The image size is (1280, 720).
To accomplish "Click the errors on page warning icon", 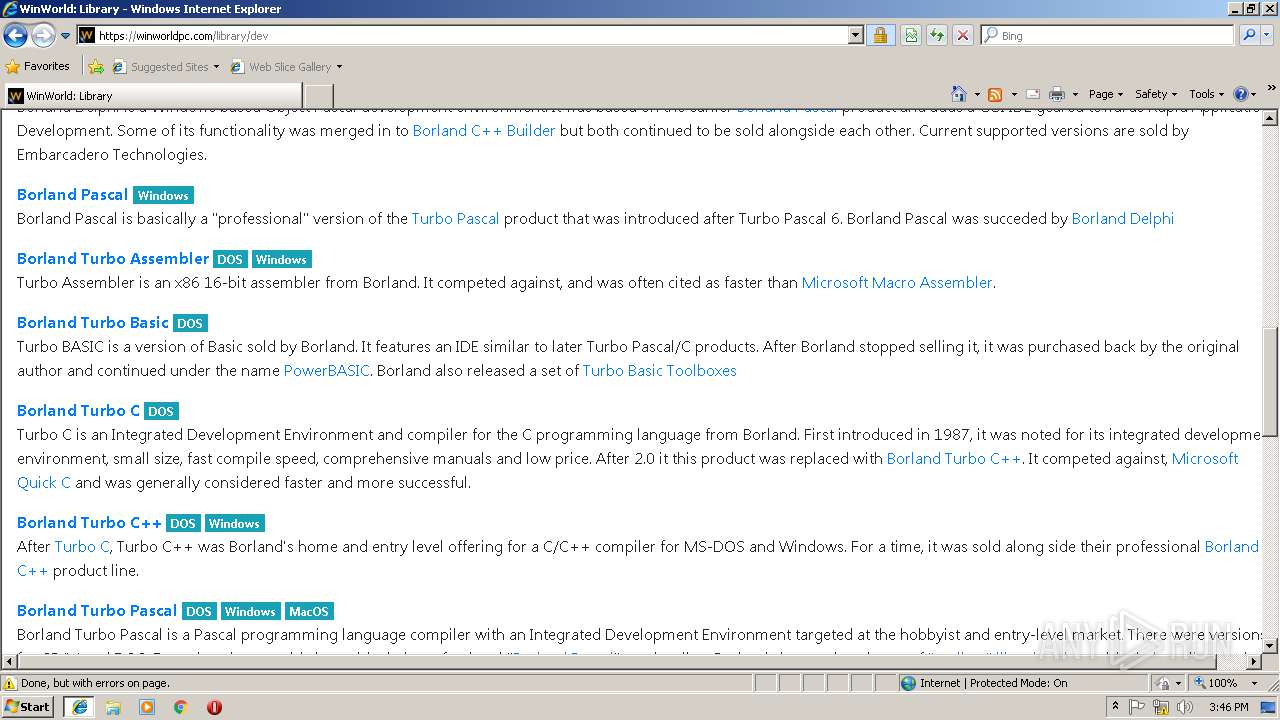I will tap(10, 683).
